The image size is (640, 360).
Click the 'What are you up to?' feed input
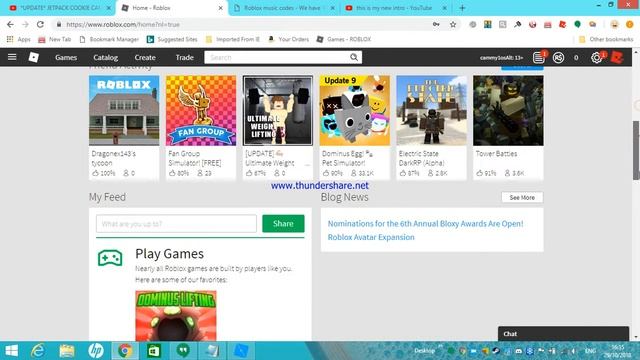pyautogui.click(x=176, y=224)
